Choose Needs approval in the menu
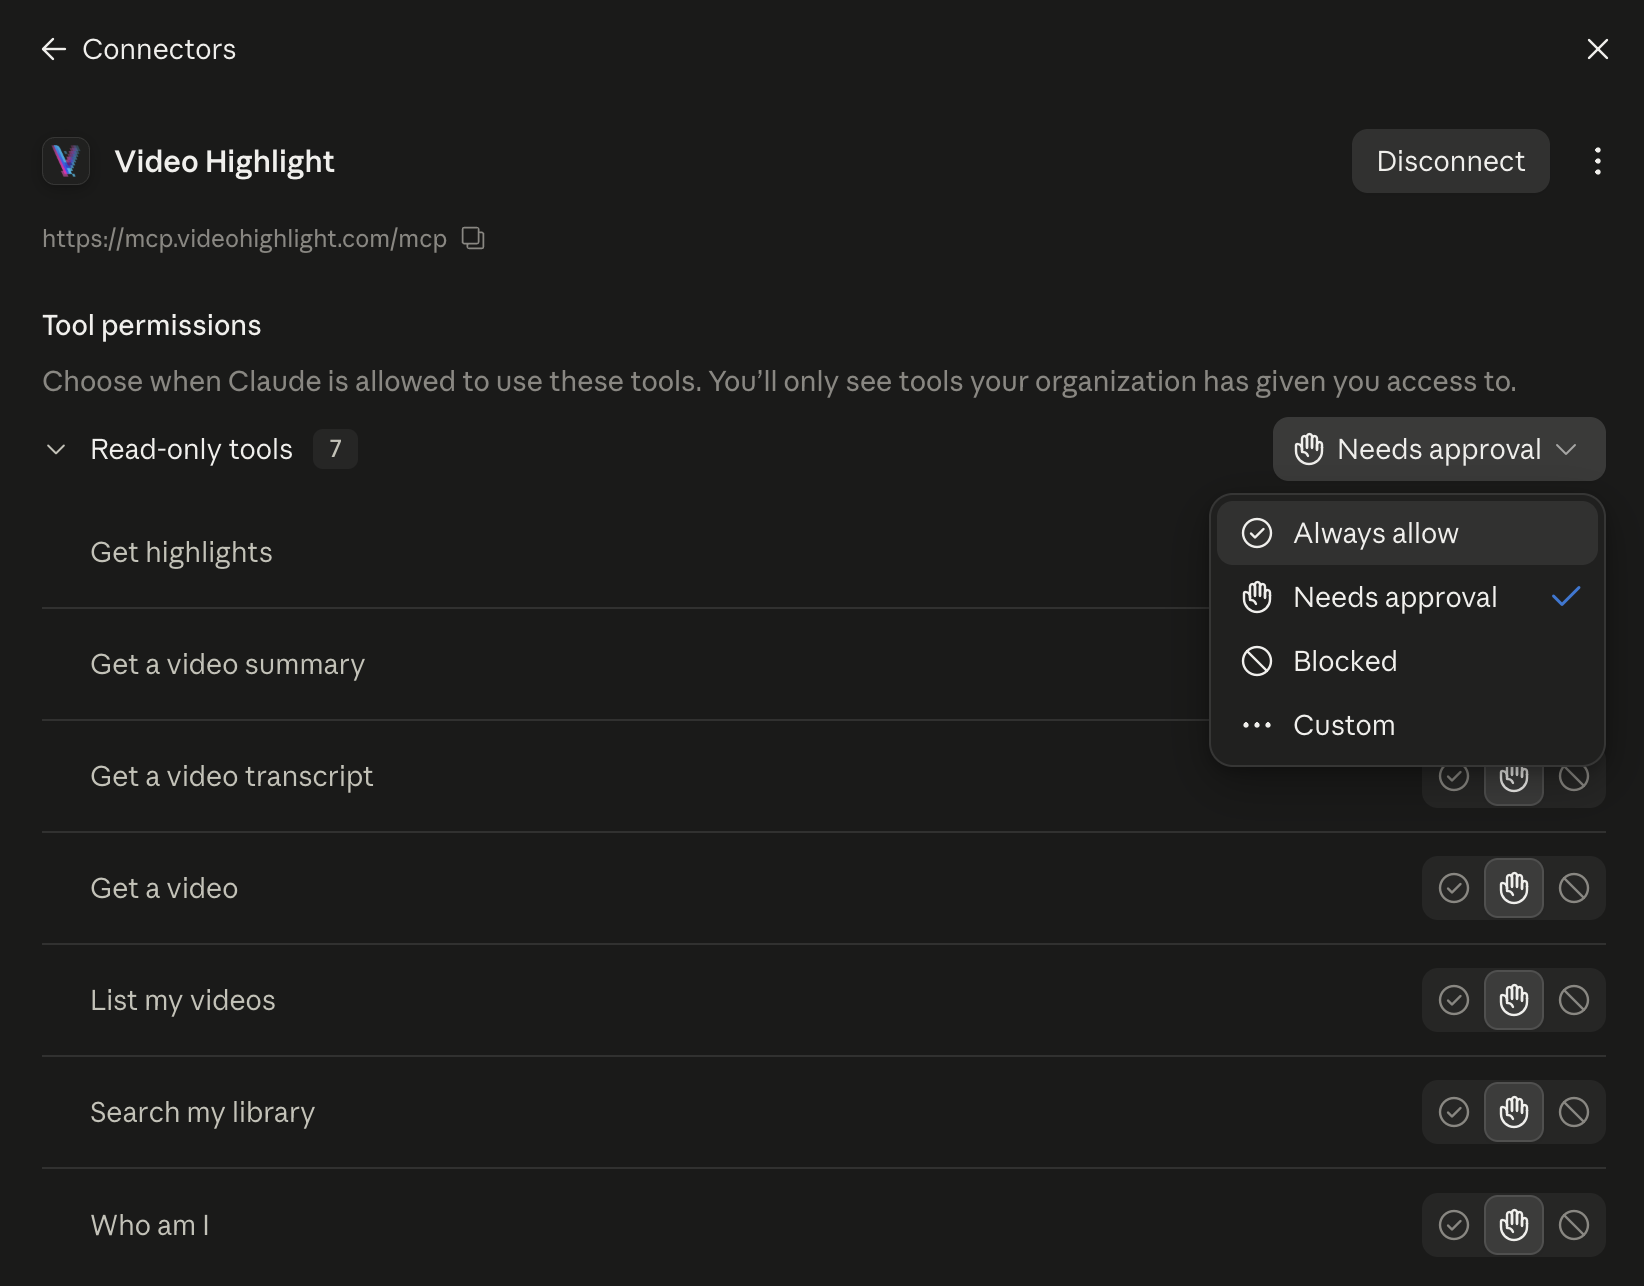1644x1286 pixels. pos(1407,597)
